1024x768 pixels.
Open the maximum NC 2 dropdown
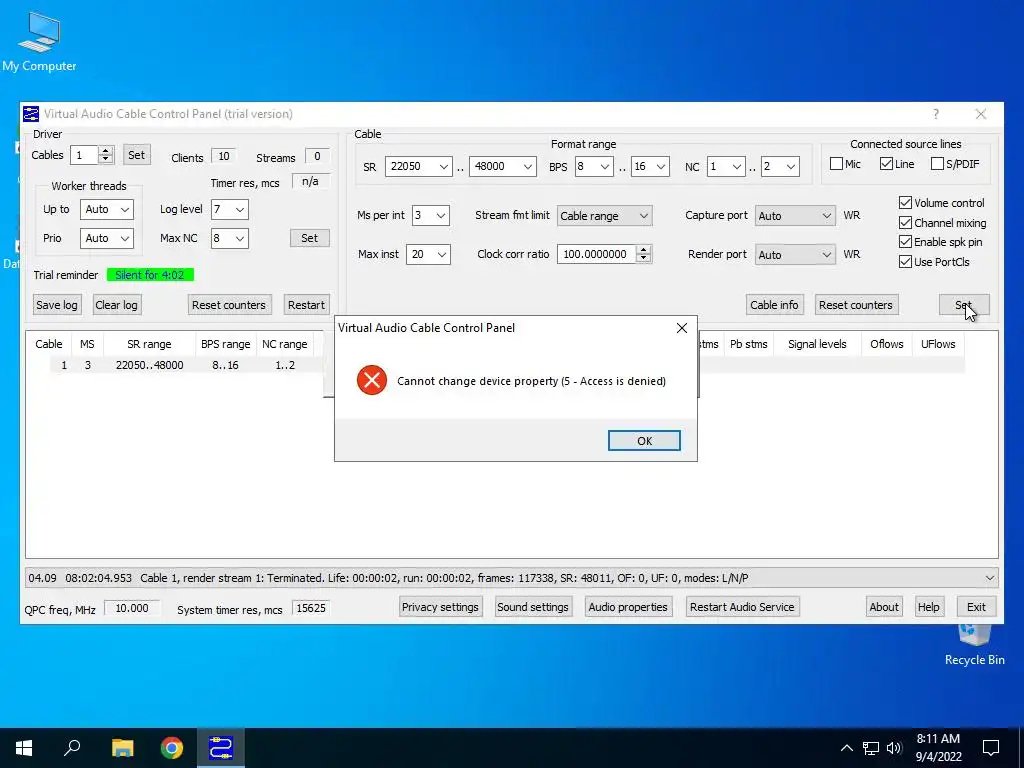(780, 167)
